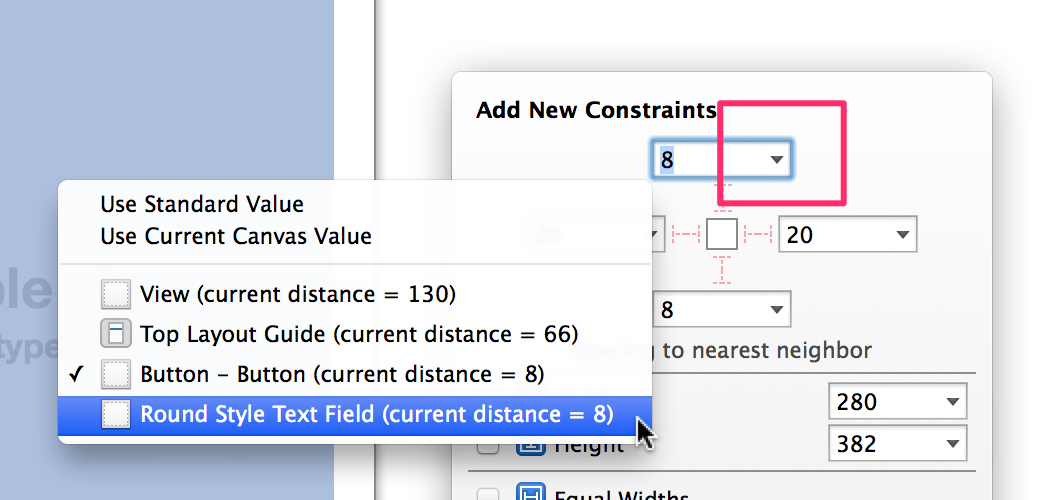1050x500 pixels.
Task: Check the Height constraint checkbox
Action: [x=488, y=446]
